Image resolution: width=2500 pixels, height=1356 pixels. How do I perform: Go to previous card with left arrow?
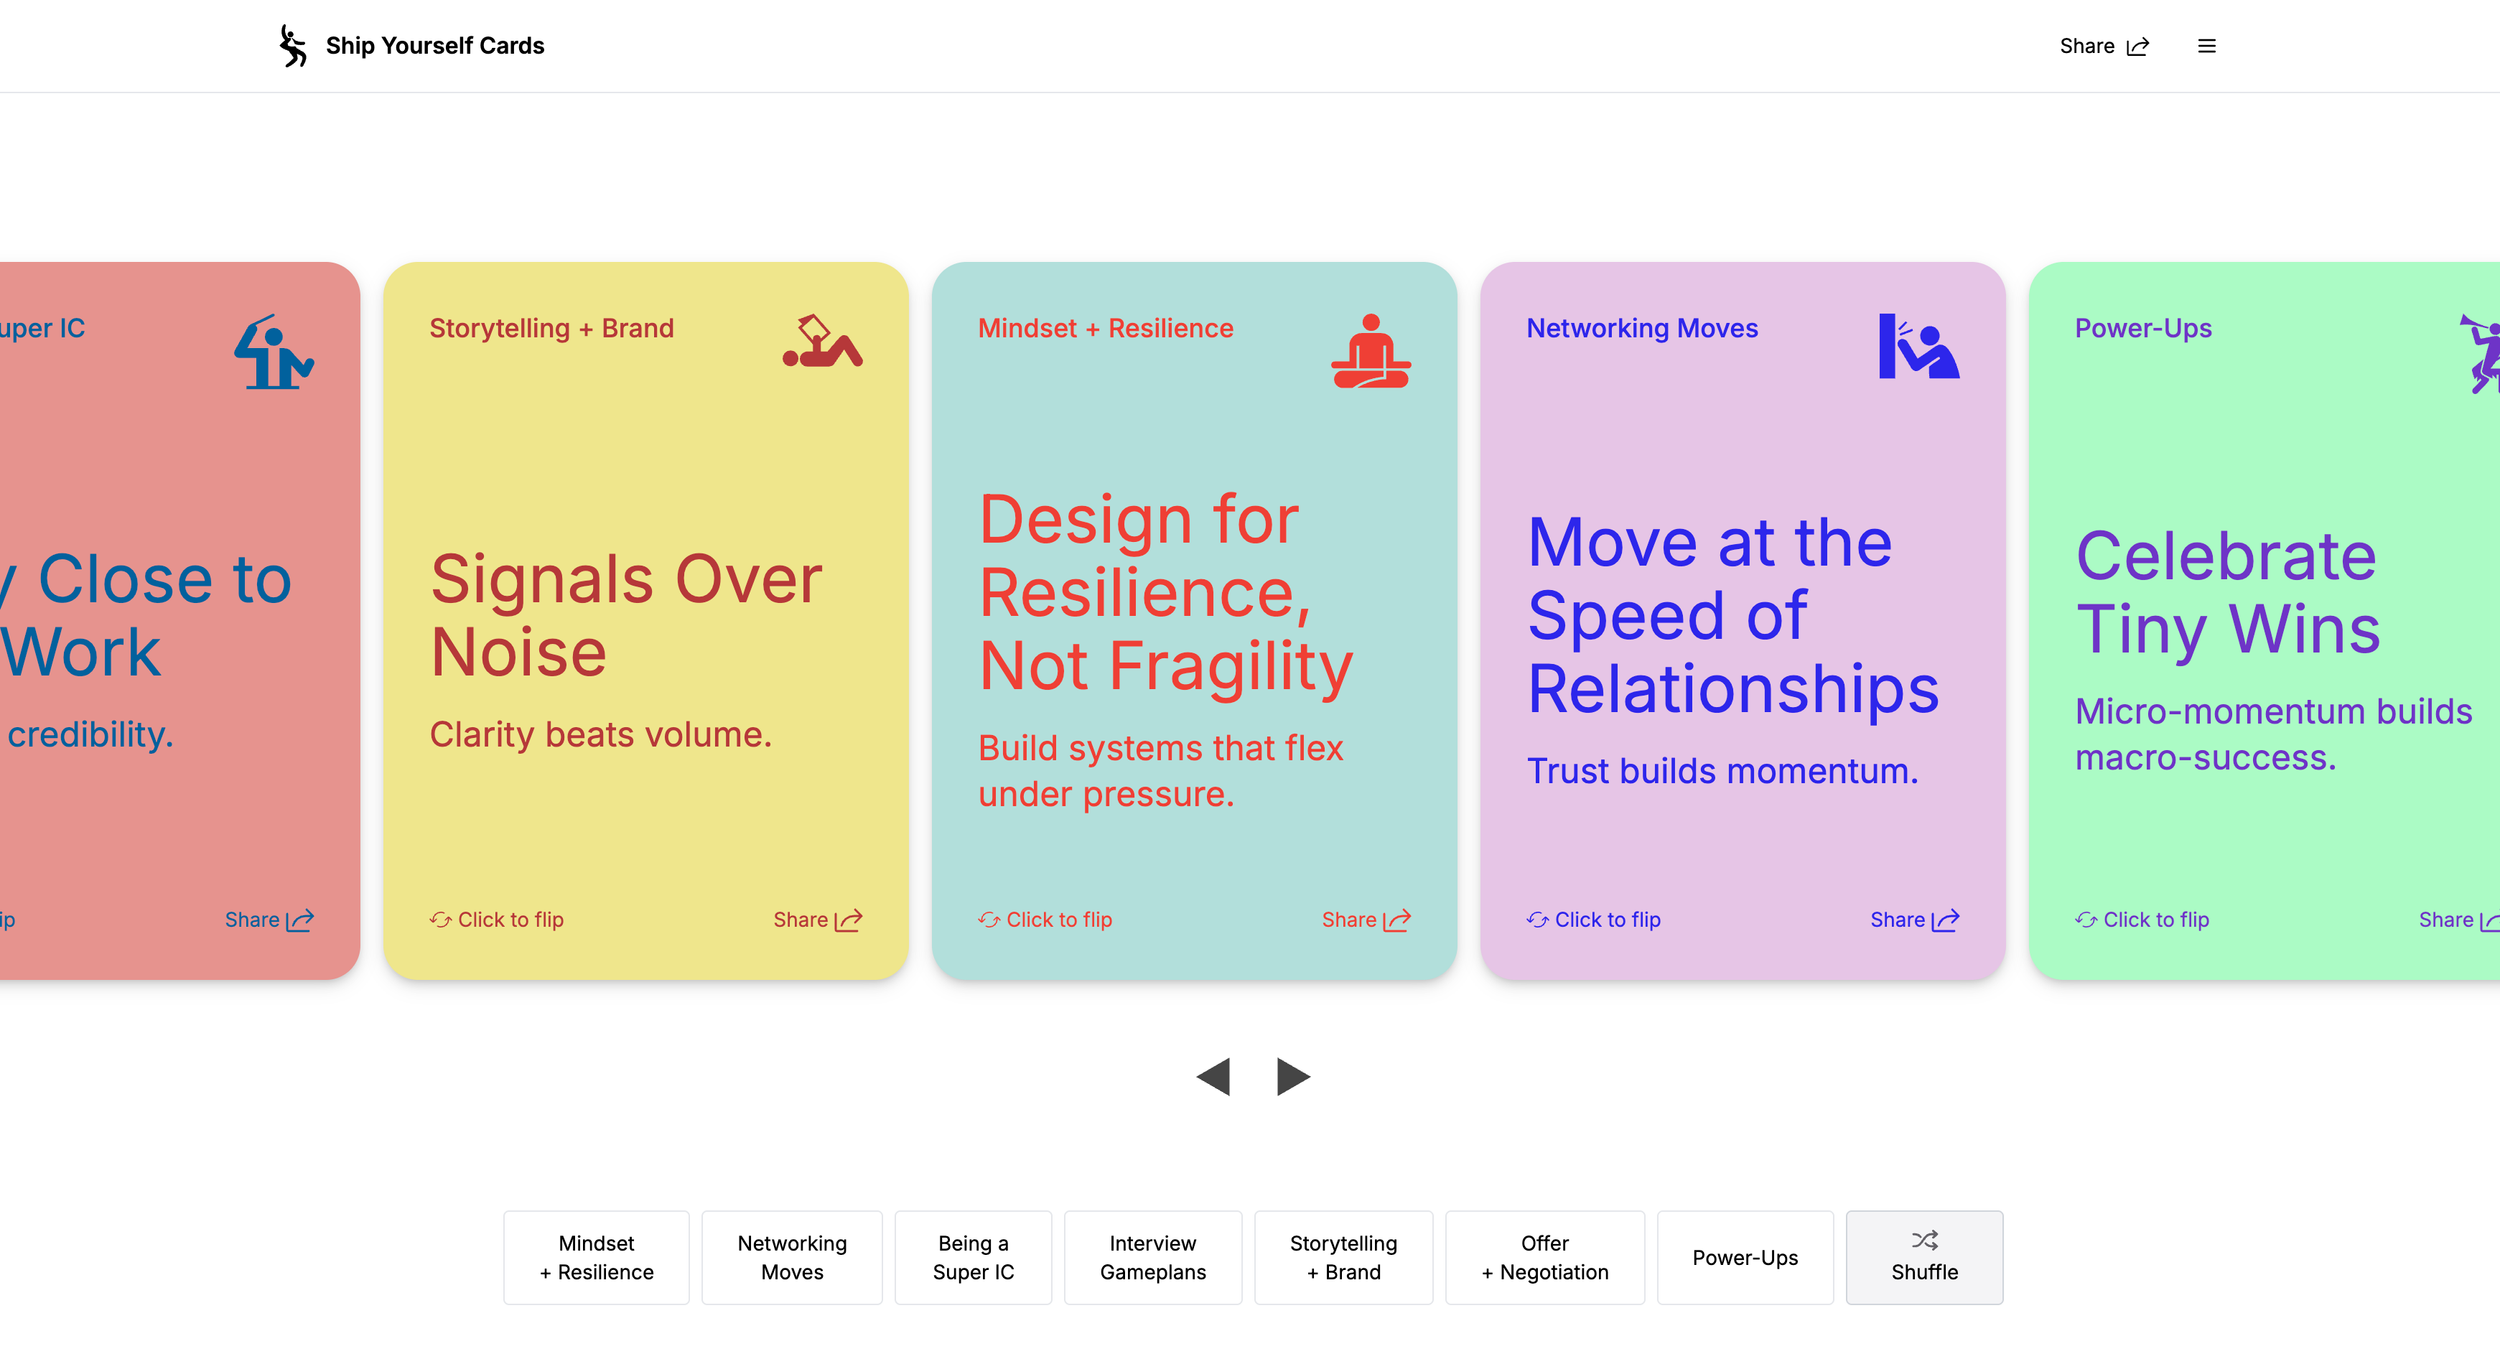1213,1077
